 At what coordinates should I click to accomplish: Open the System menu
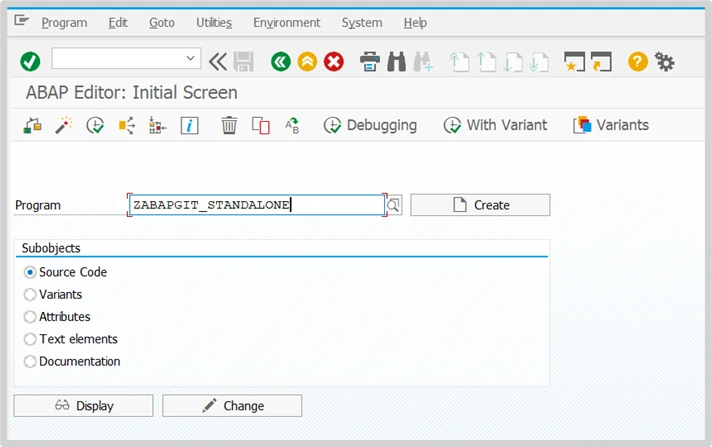362,23
